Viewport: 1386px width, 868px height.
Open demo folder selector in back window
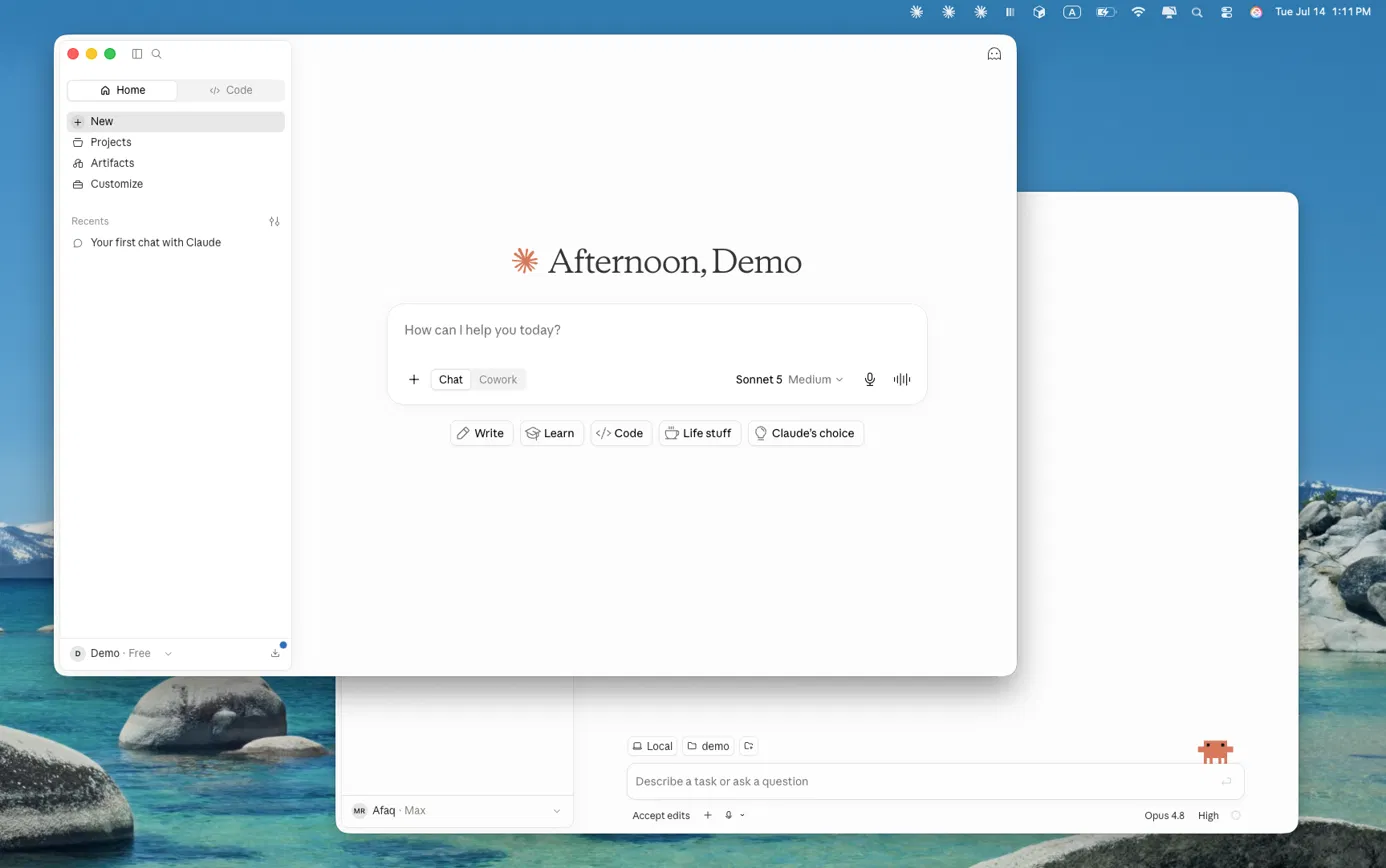click(x=708, y=746)
